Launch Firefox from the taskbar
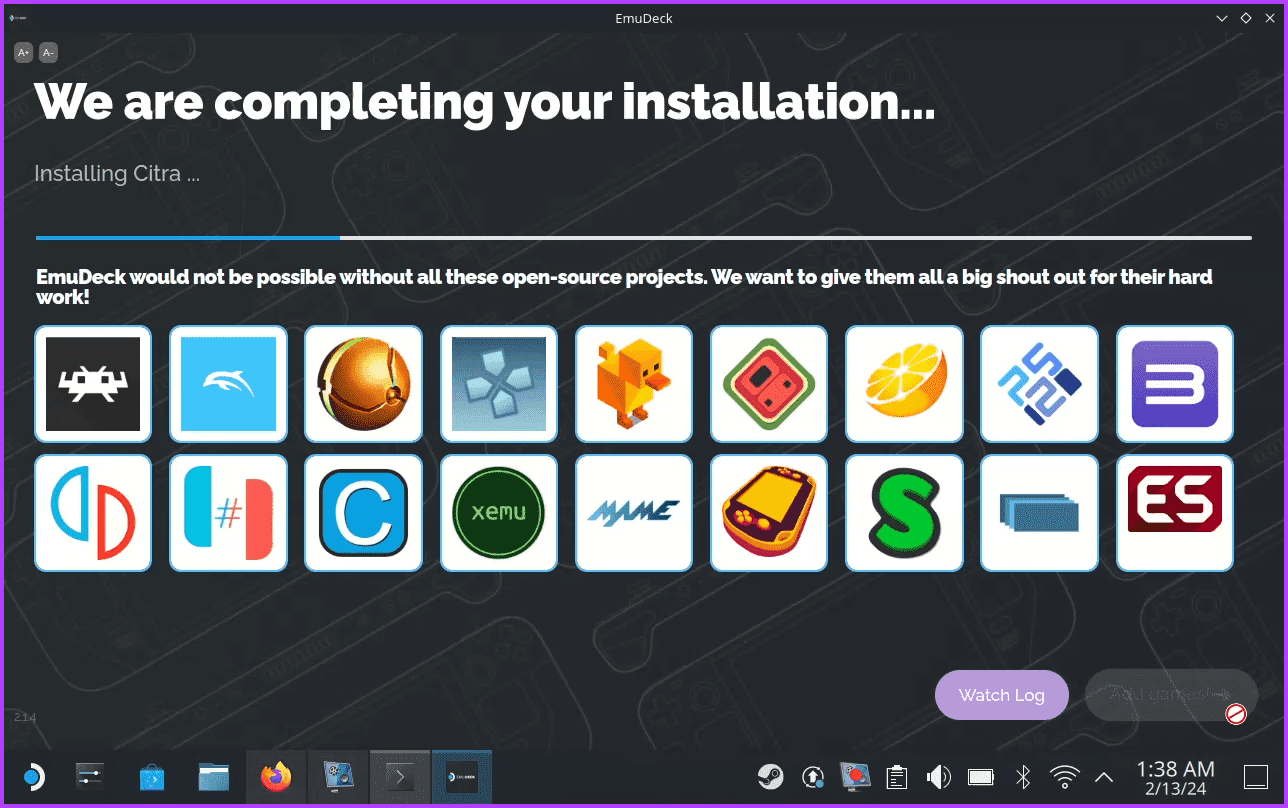Viewport: 1288px width, 808px height. (x=276, y=777)
